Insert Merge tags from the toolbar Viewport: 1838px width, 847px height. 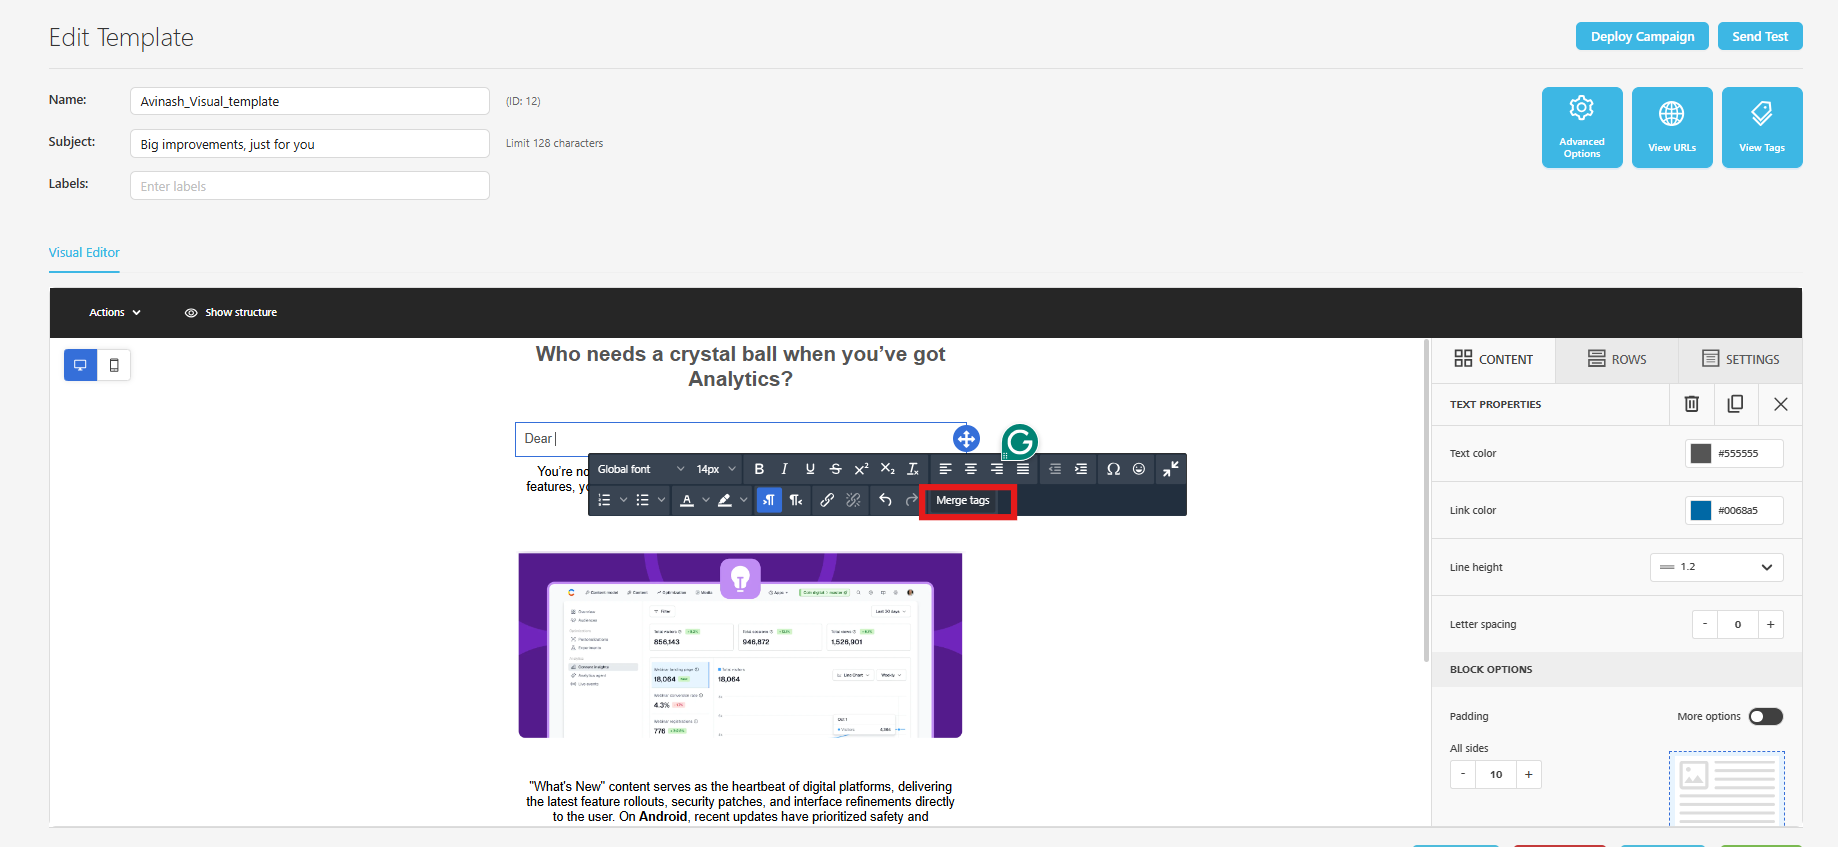[963, 500]
